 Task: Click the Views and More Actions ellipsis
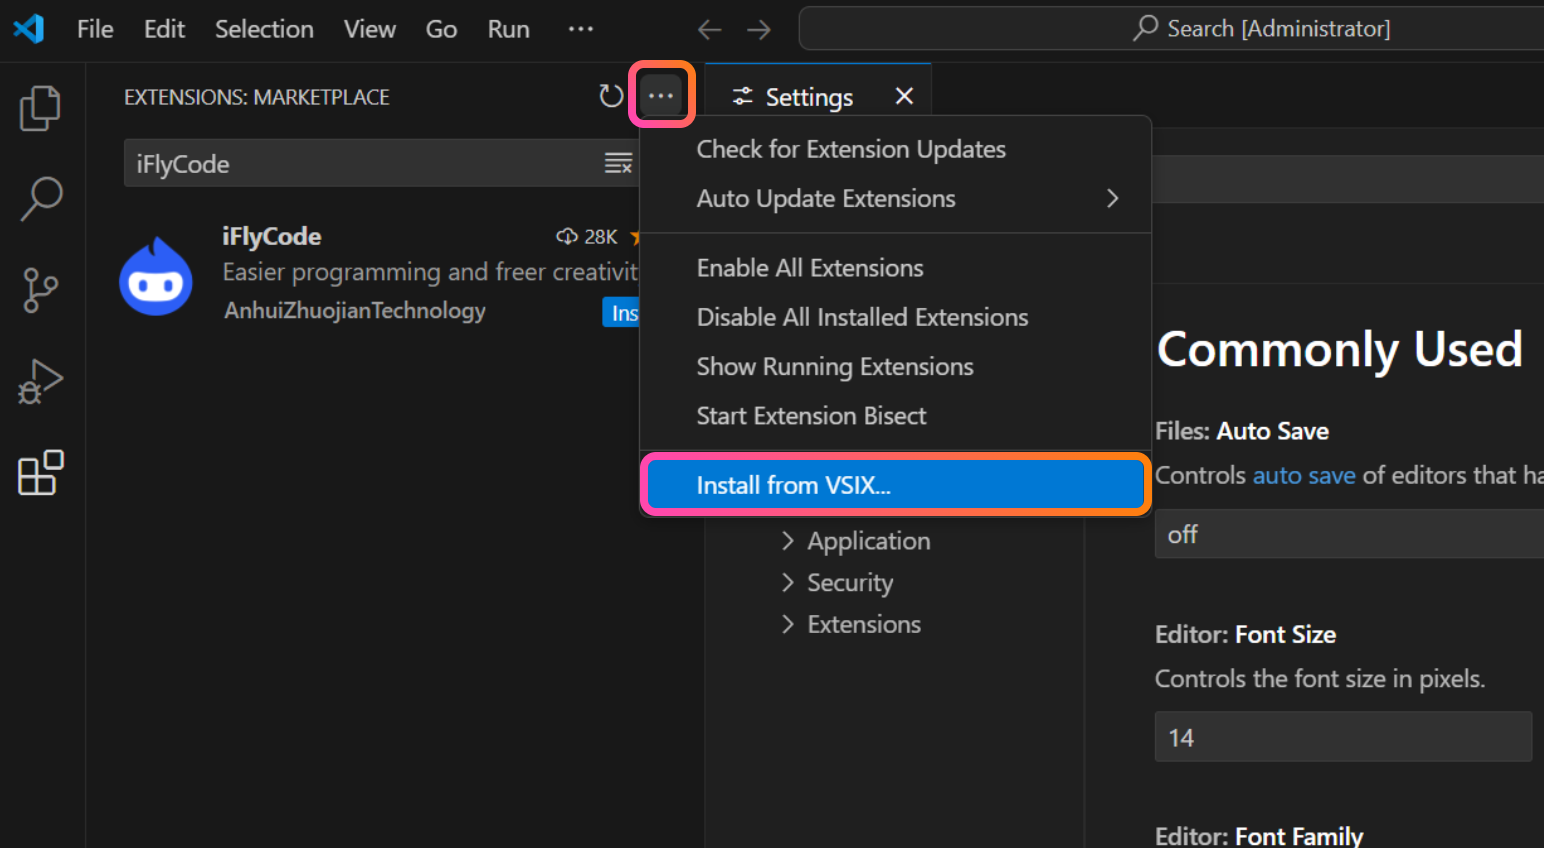click(661, 96)
